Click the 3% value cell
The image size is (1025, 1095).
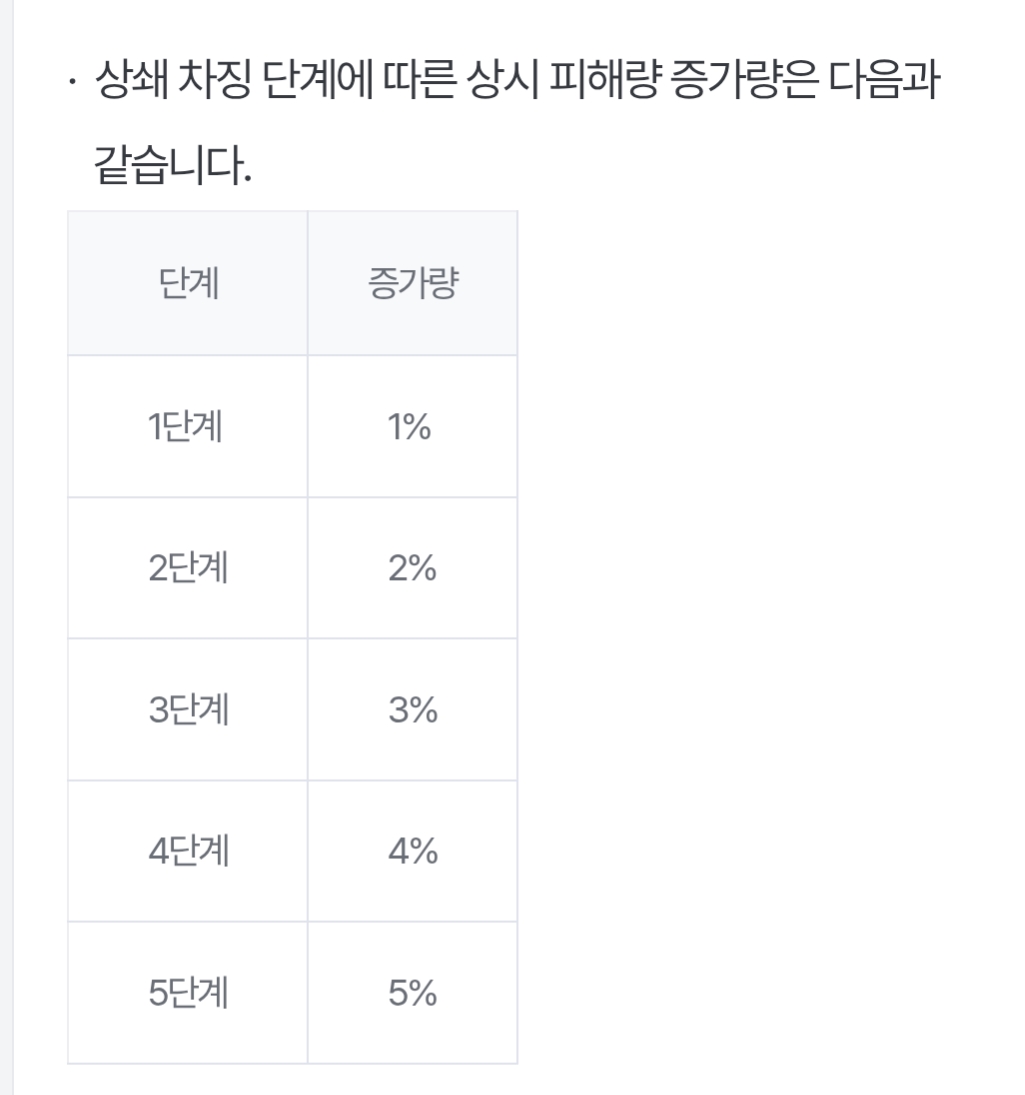click(412, 711)
